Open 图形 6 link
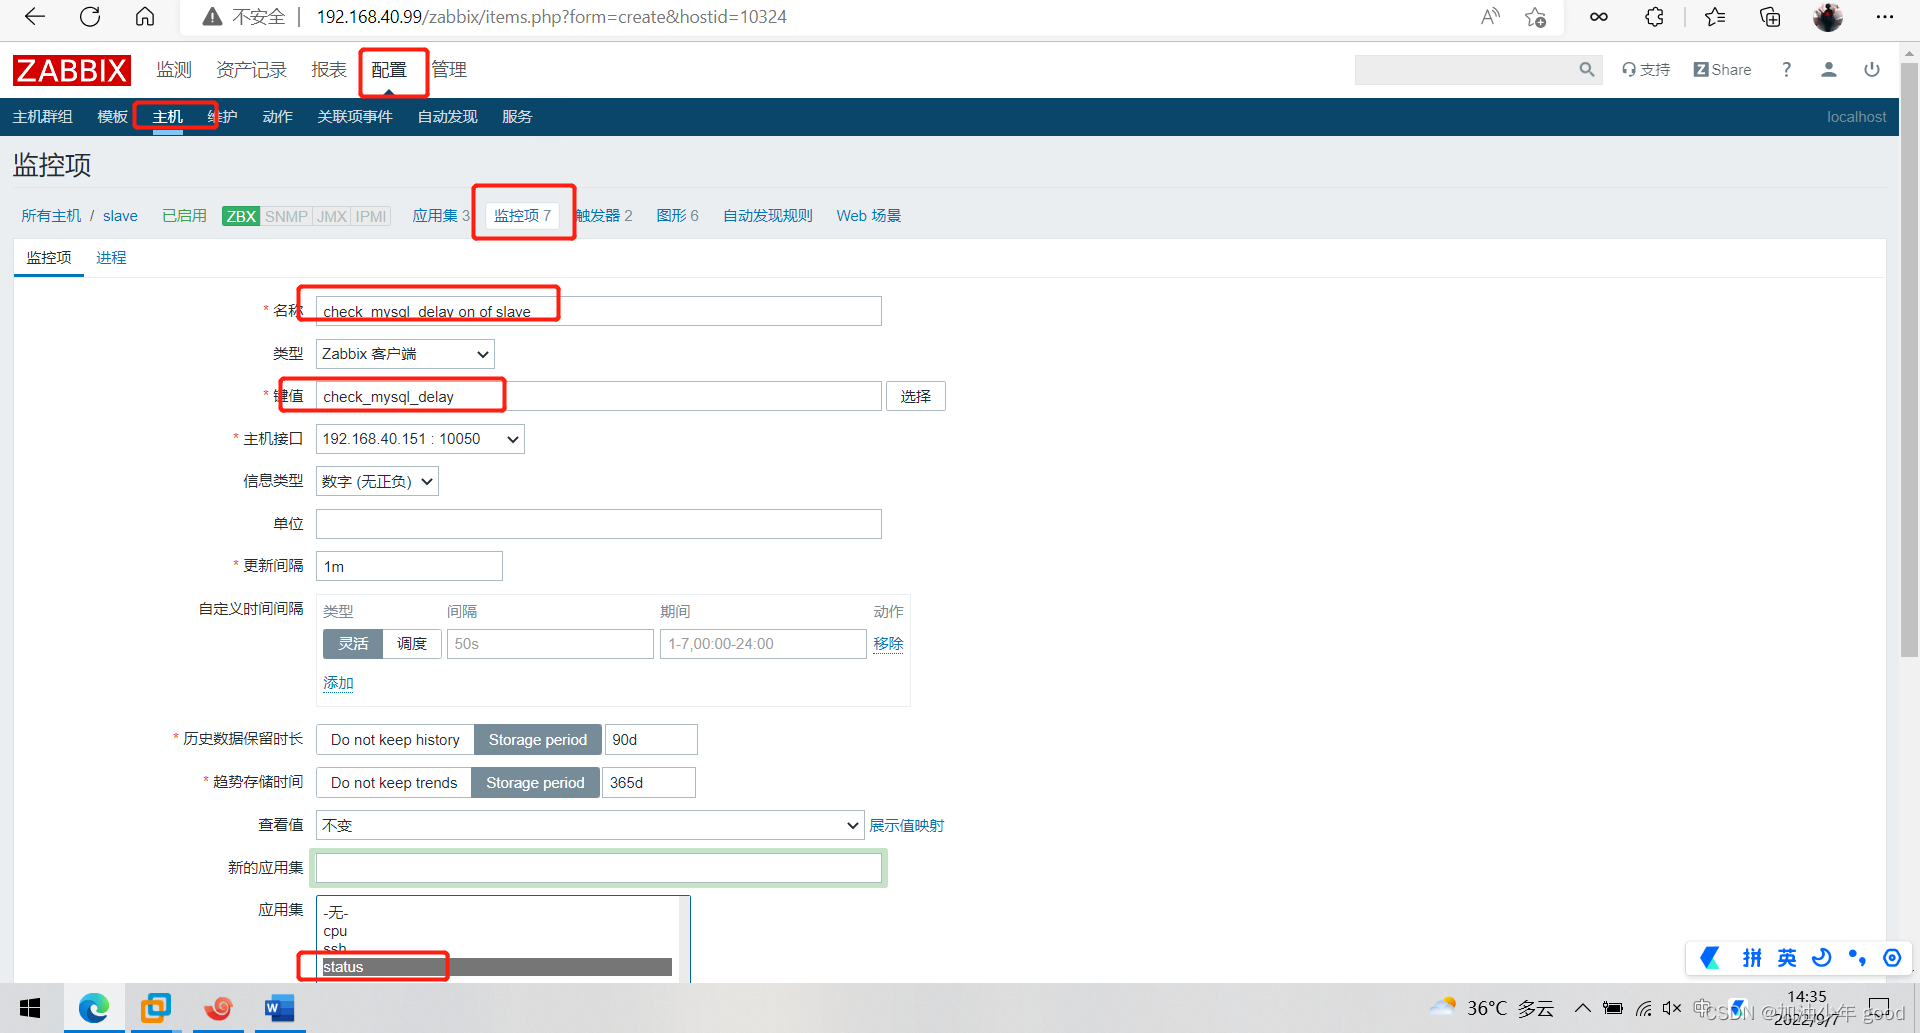 (x=677, y=215)
